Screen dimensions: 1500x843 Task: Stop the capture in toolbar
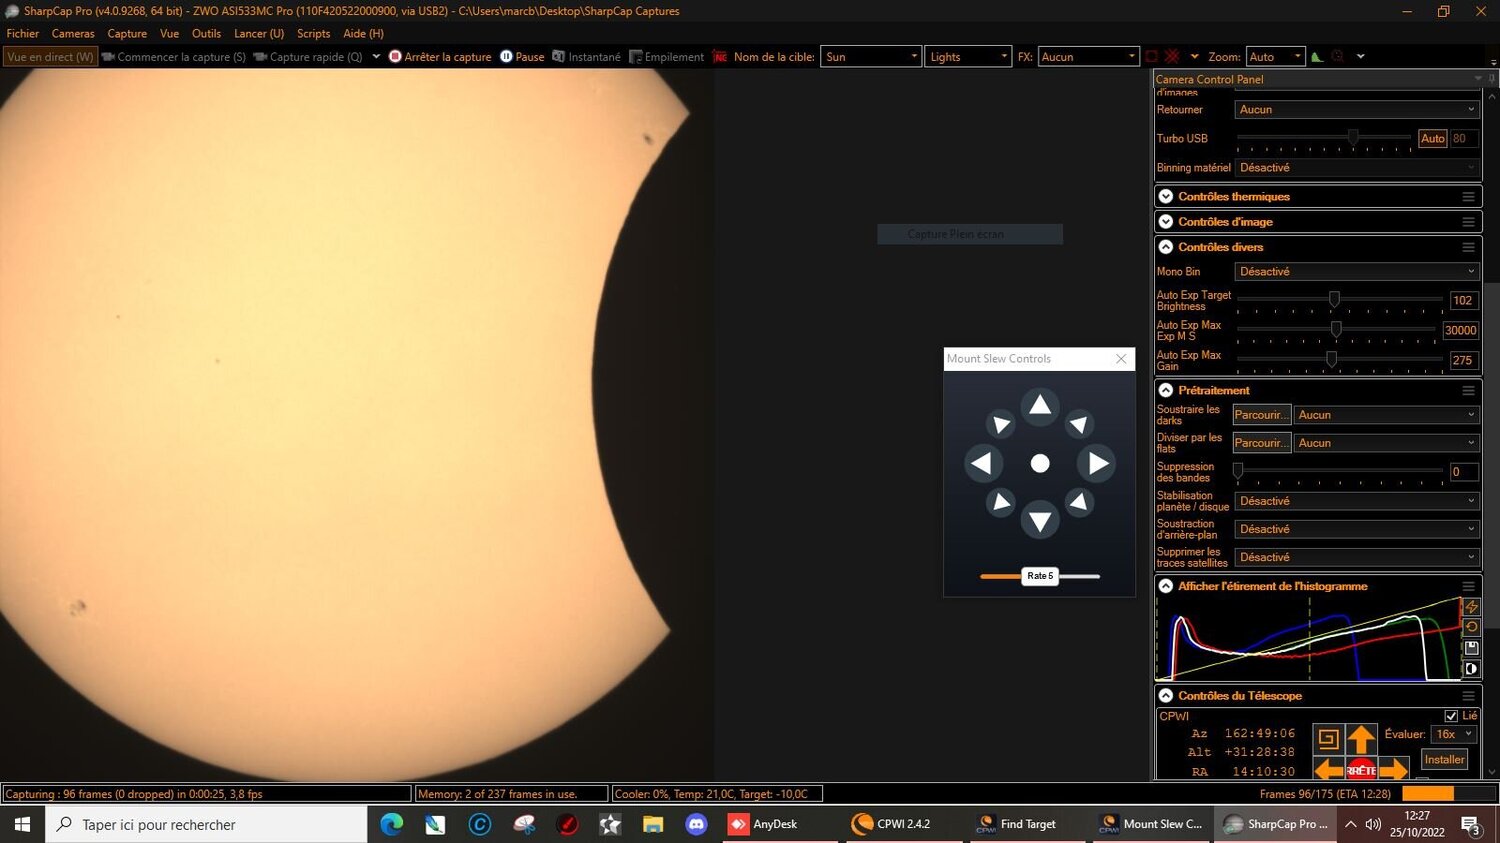click(x=440, y=57)
